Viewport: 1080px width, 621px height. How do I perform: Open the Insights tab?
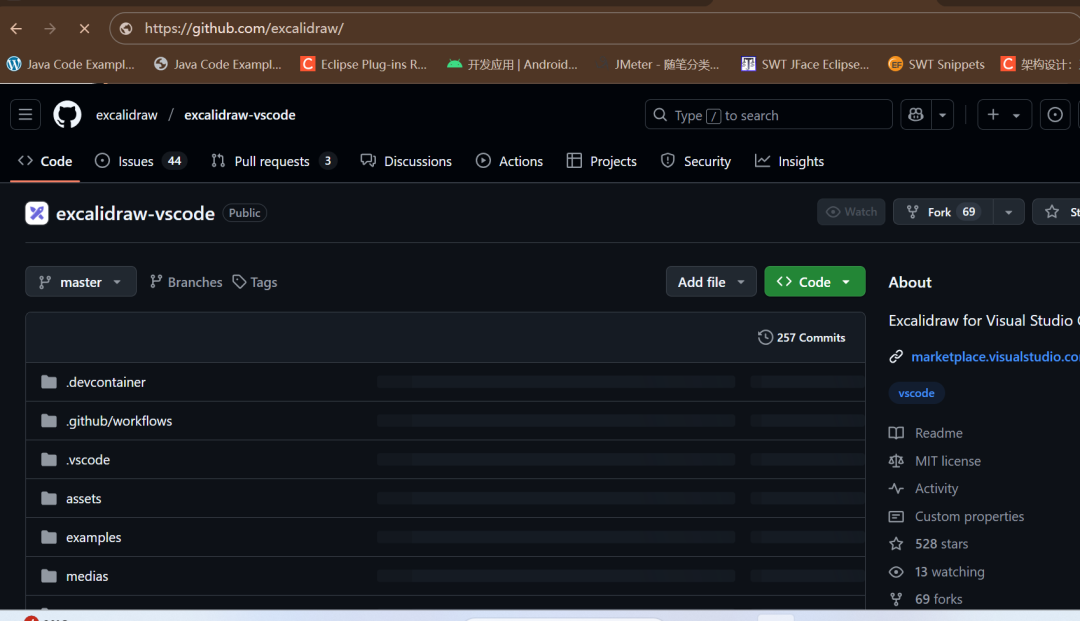(789, 161)
